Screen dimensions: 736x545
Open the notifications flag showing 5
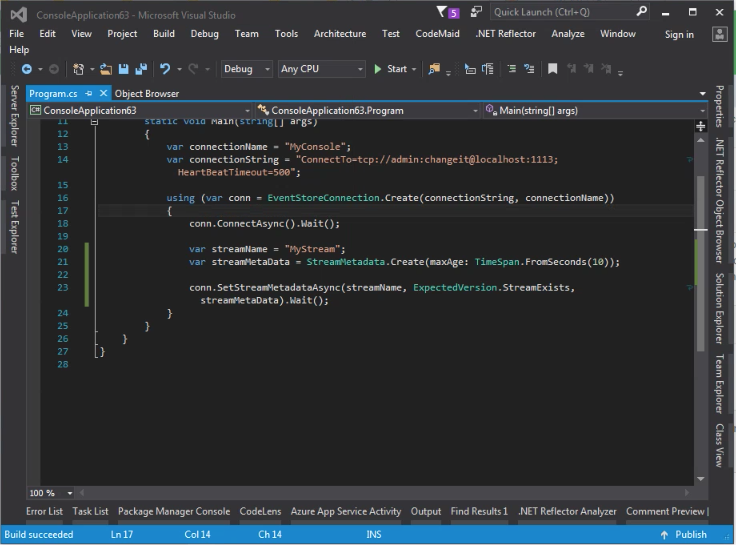448,12
